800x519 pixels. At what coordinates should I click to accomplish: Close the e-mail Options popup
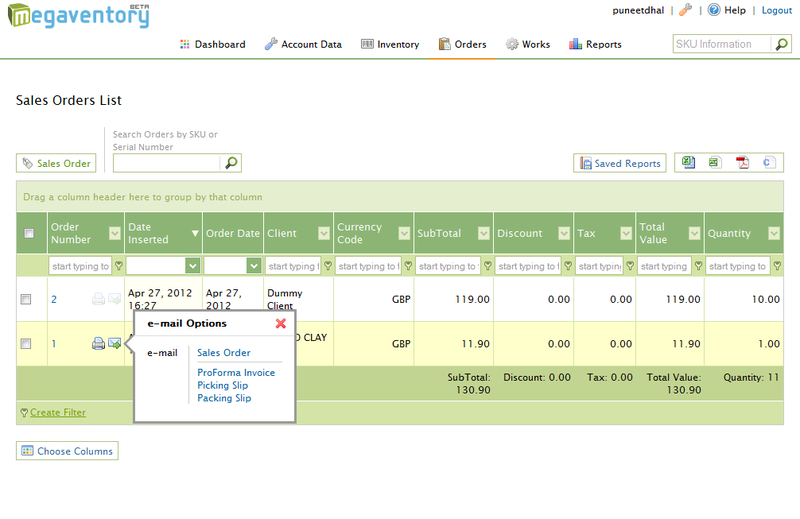281,323
